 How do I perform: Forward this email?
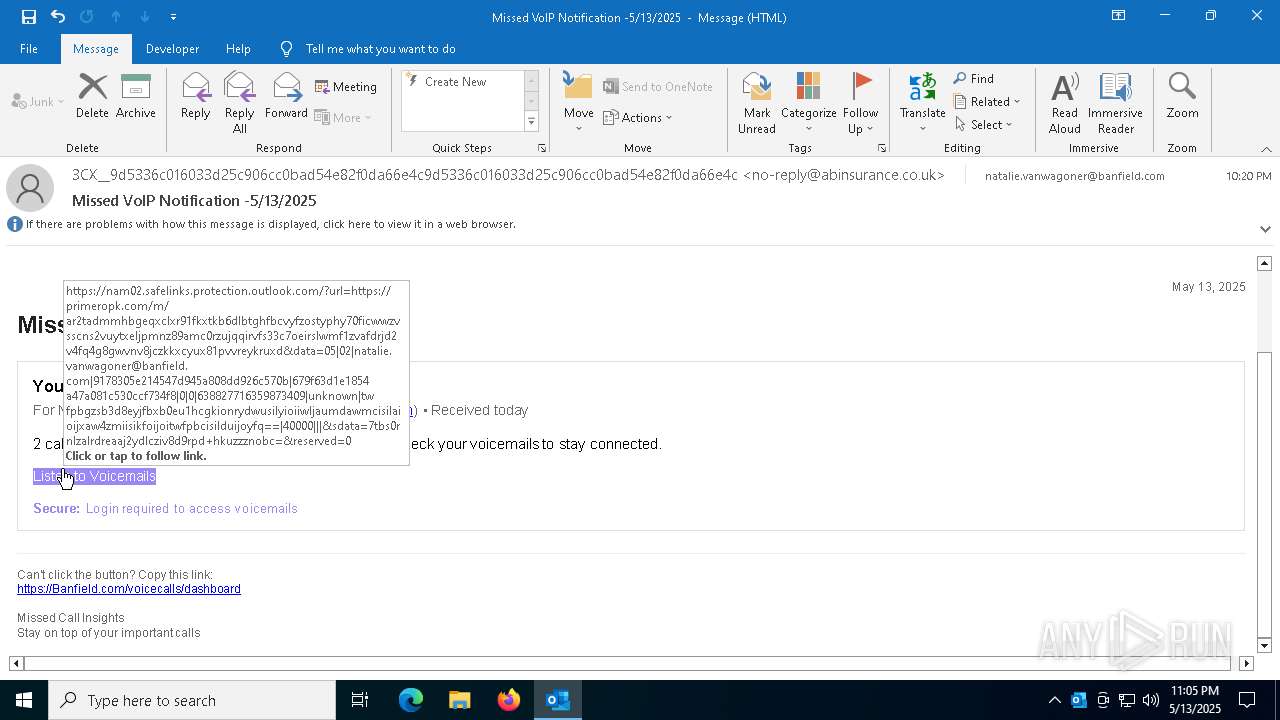(x=286, y=96)
